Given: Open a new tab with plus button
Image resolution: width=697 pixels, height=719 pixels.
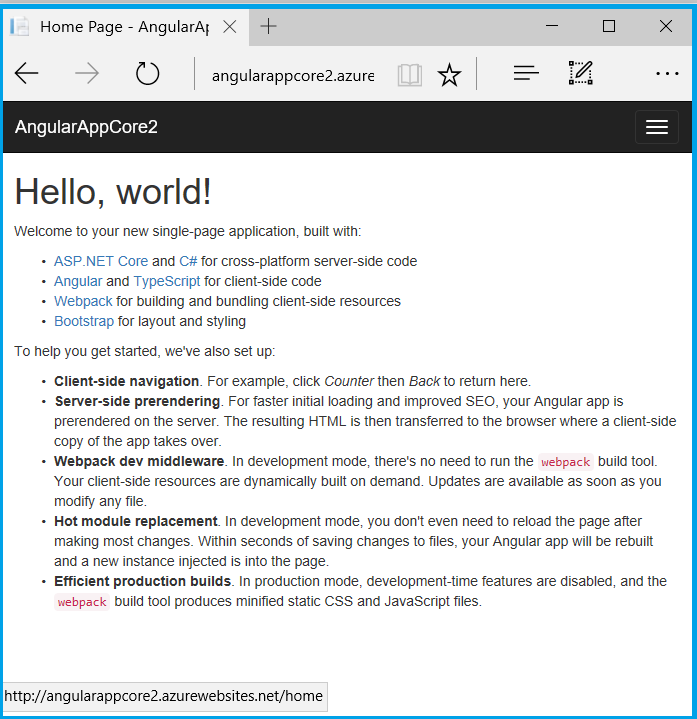Looking at the screenshot, I should (x=268, y=27).
